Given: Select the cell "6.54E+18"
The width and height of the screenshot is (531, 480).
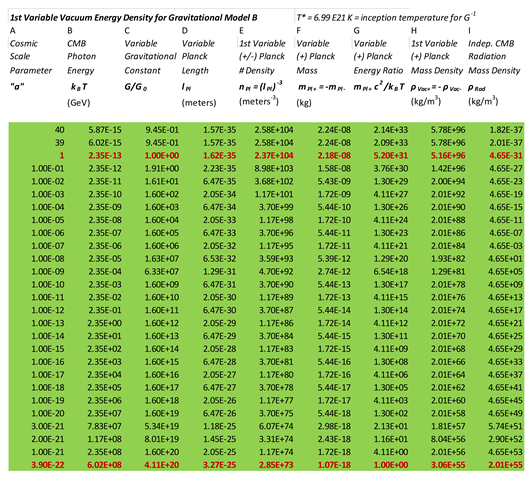Looking at the screenshot, I should pos(391,271).
